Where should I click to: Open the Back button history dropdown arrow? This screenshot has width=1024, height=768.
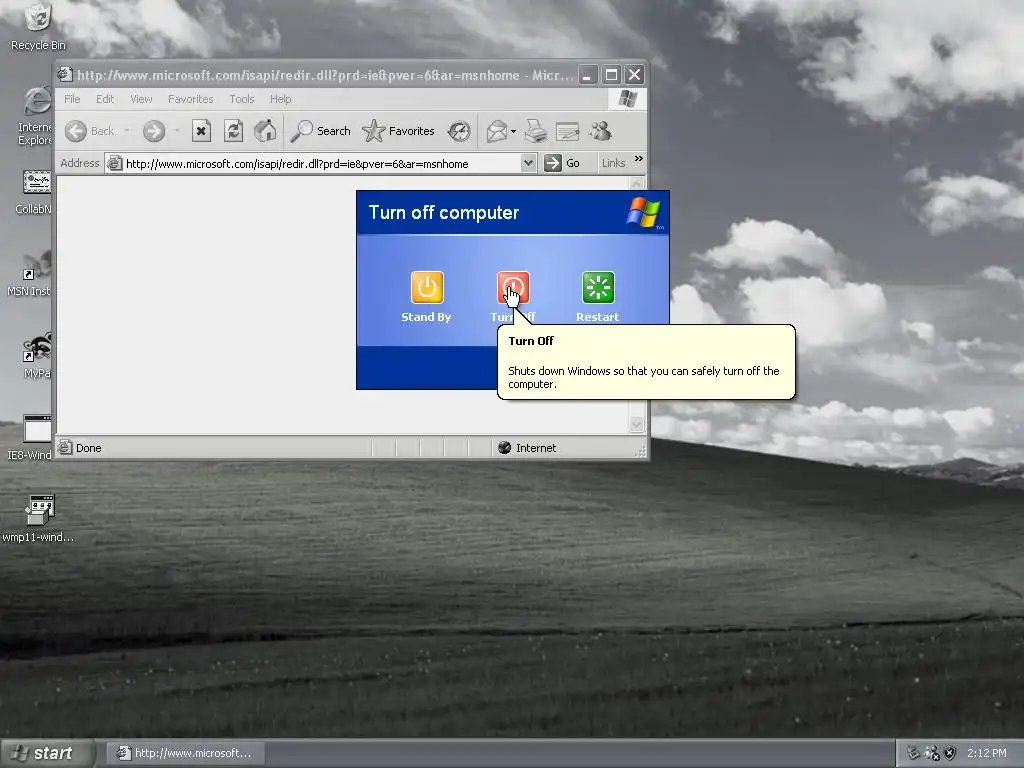(x=127, y=131)
